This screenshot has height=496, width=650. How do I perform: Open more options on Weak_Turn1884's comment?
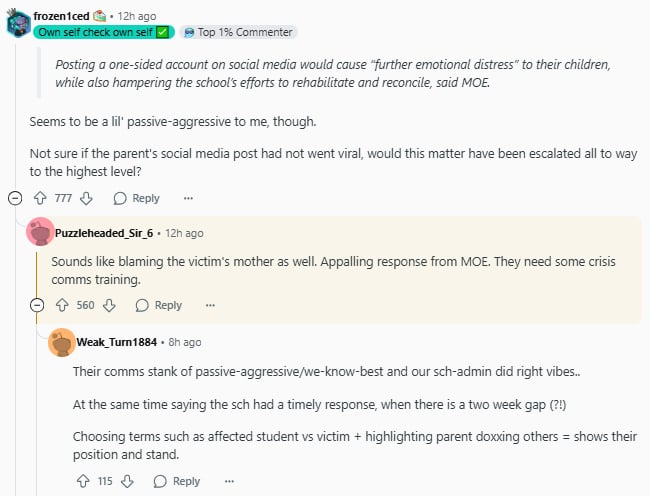[229, 481]
